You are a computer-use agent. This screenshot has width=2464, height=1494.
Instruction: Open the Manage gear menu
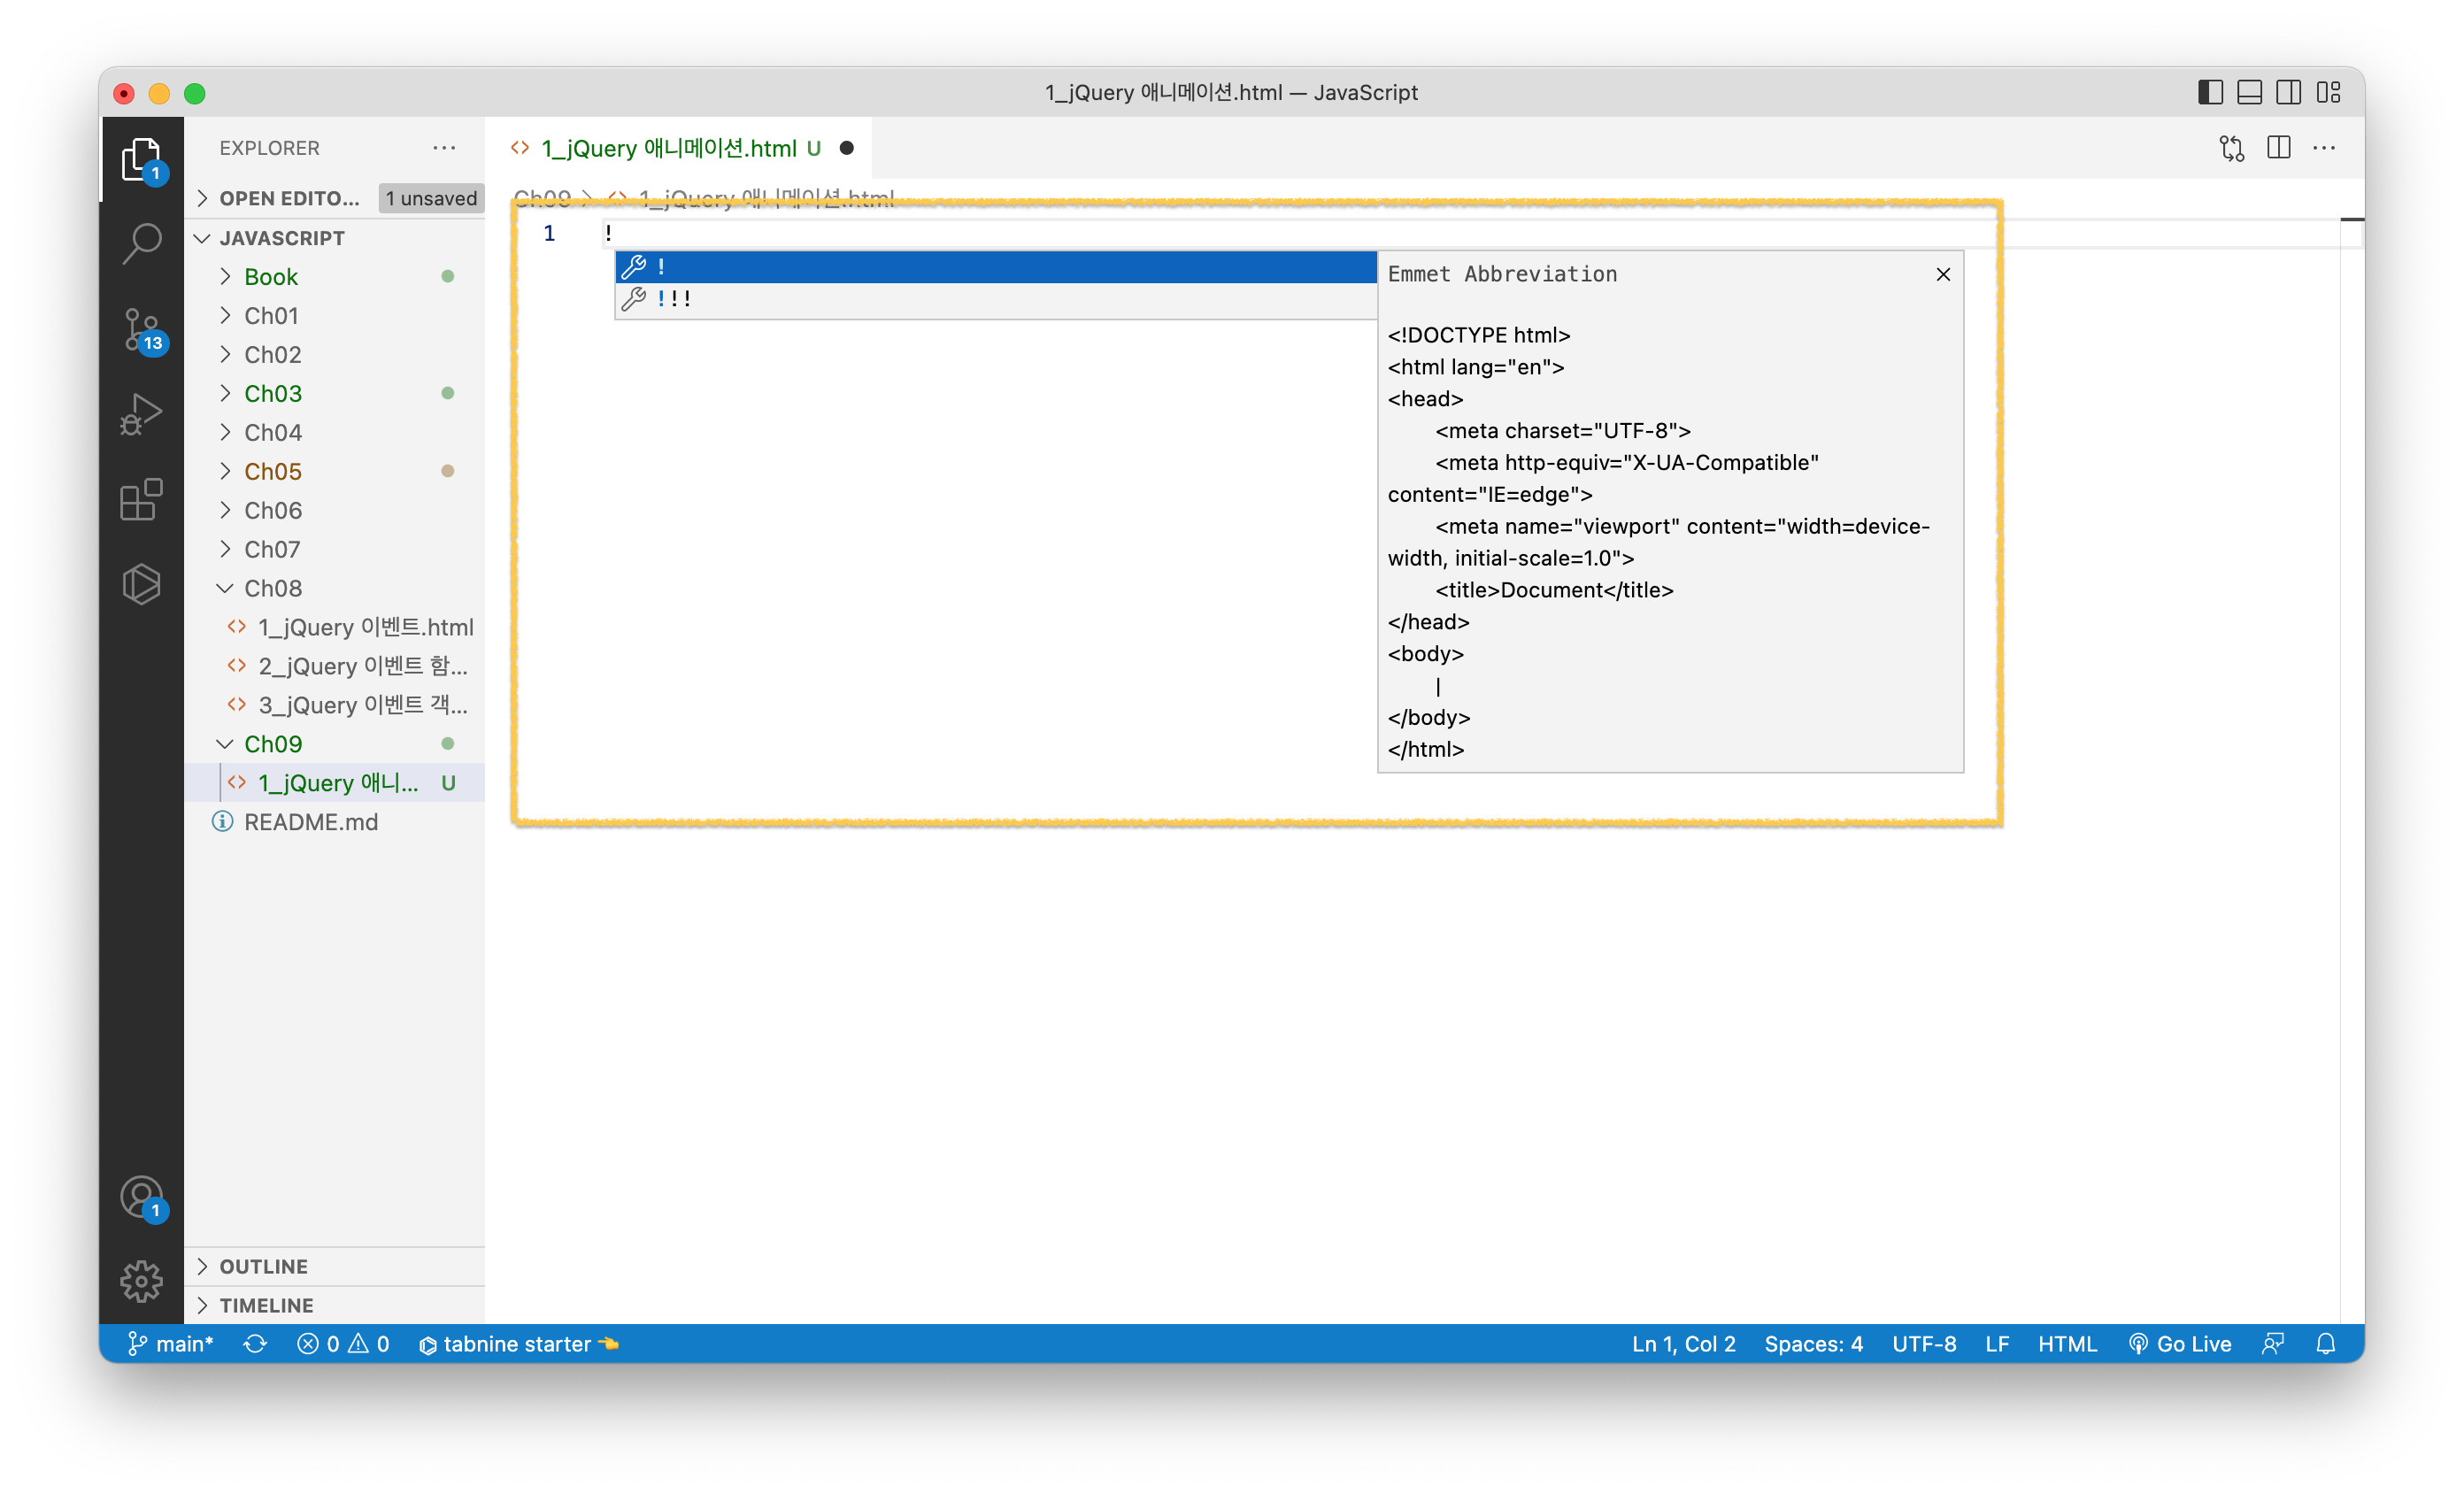point(141,1281)
